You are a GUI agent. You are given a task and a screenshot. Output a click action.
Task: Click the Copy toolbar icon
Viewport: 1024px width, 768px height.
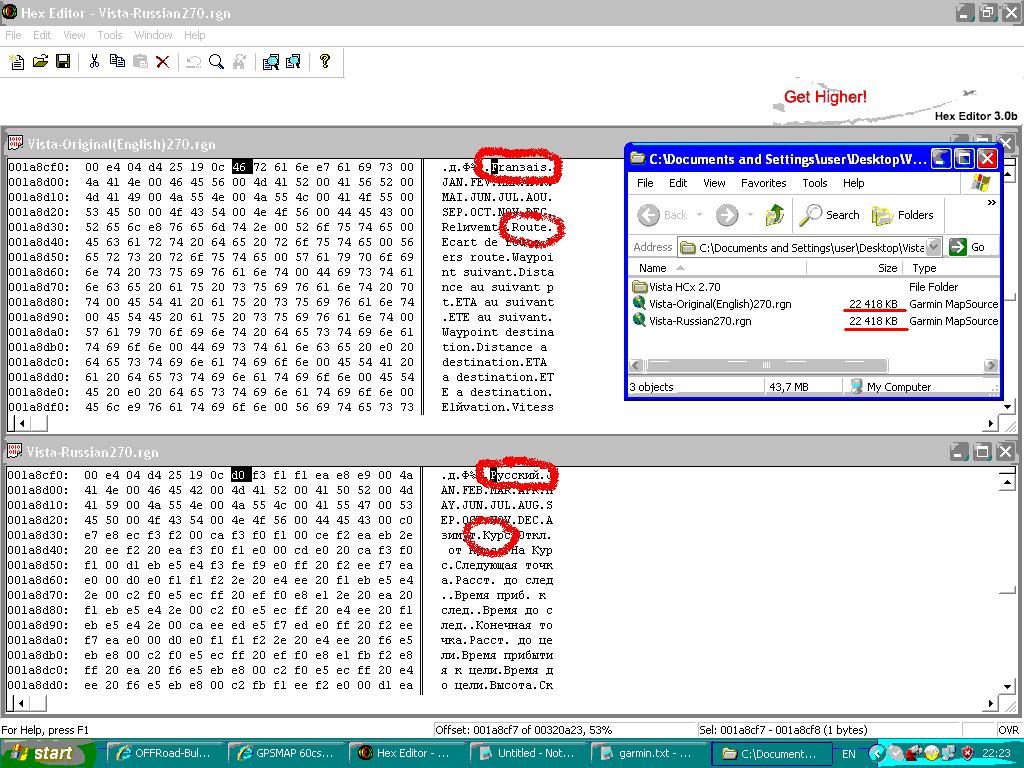tap(117, 62)
